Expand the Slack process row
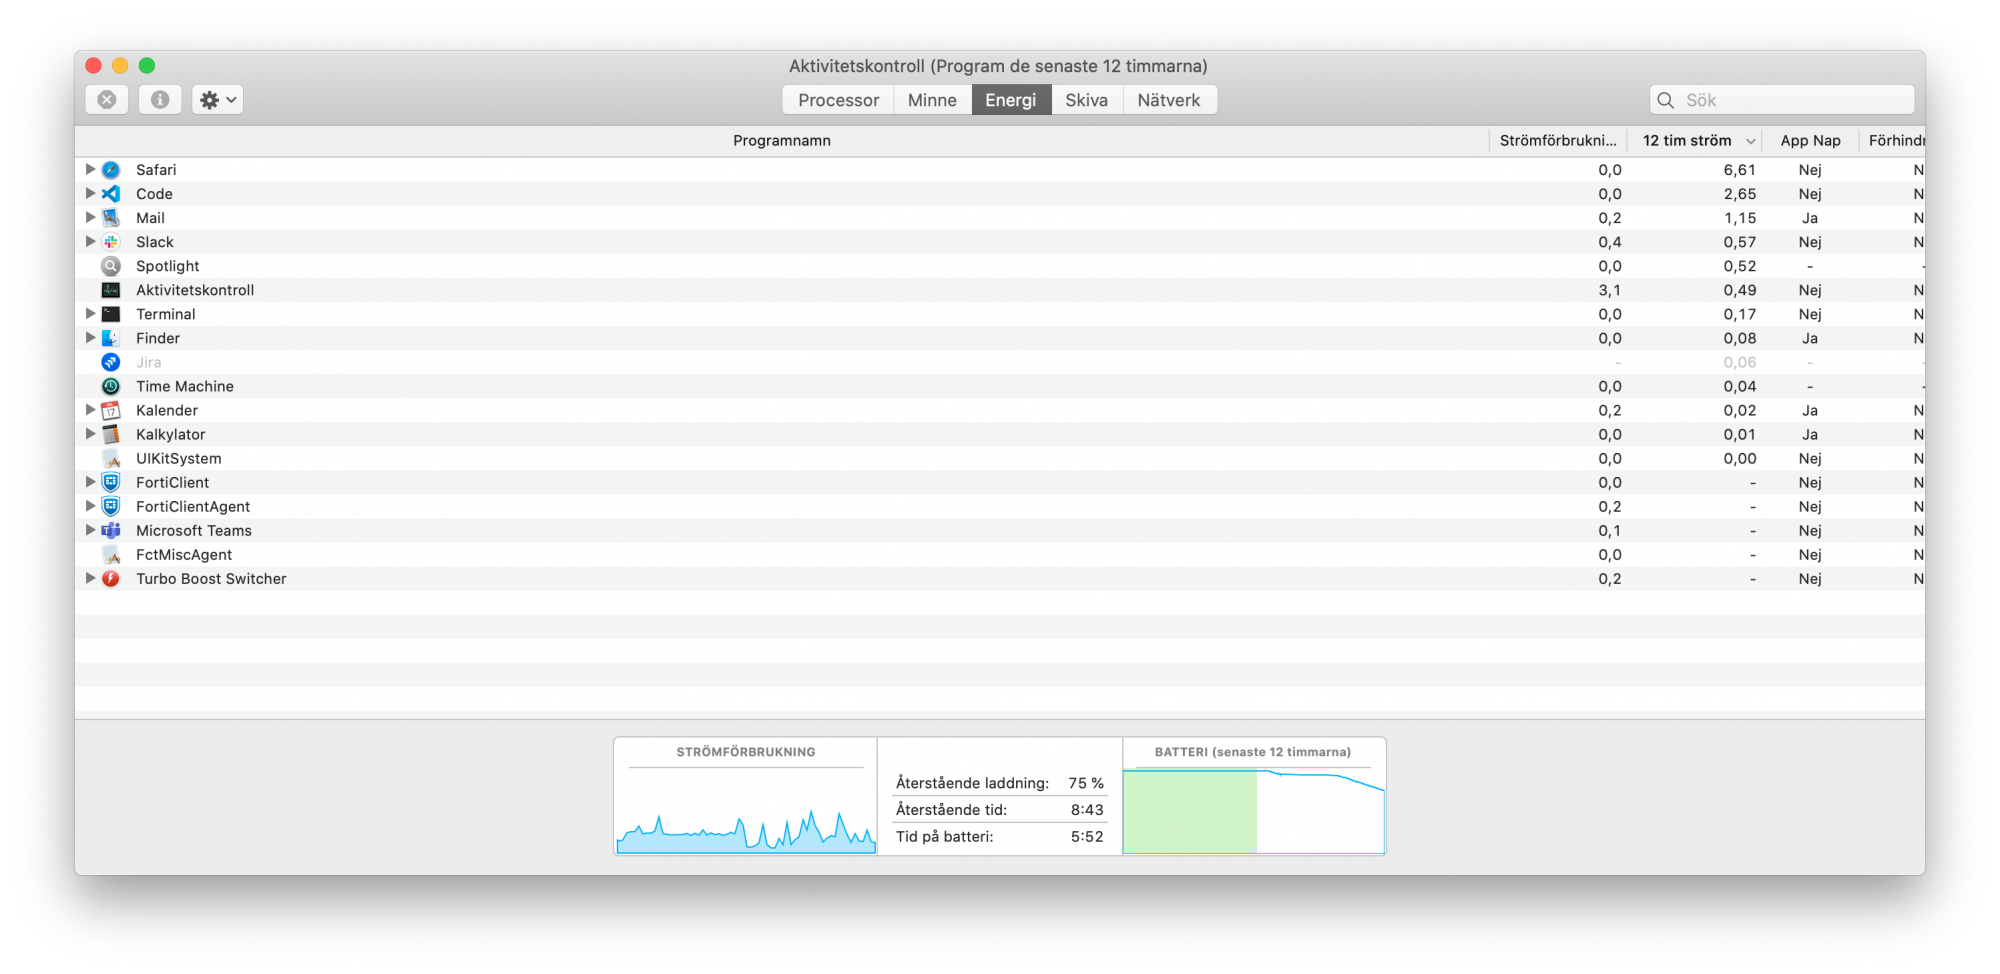 point(90,242)
